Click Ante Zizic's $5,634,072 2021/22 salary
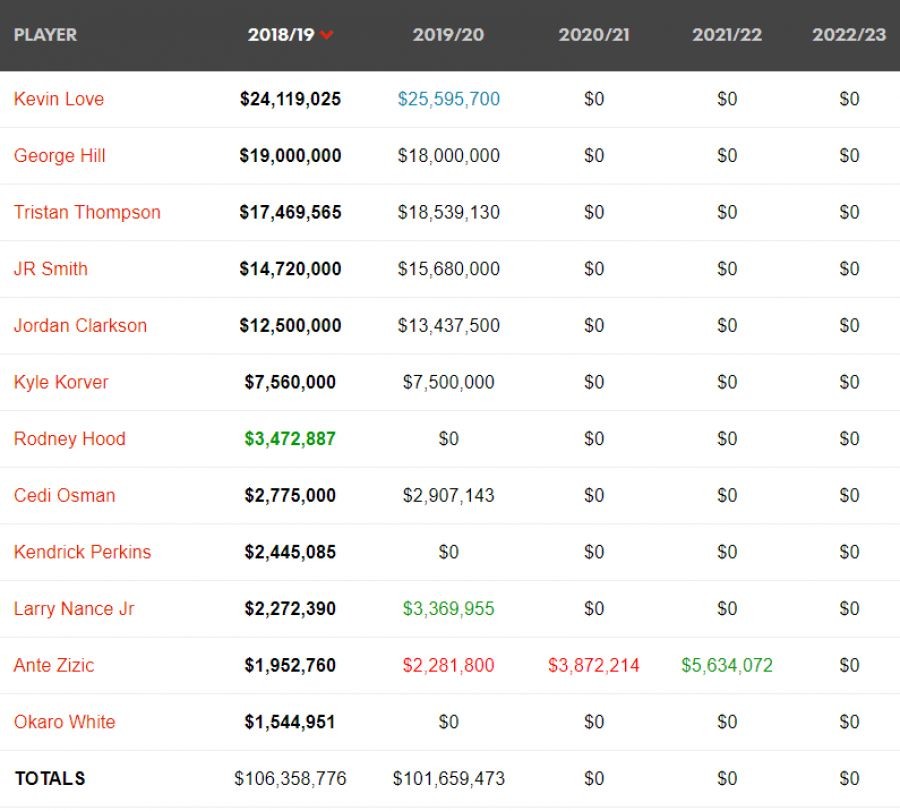 727,665
